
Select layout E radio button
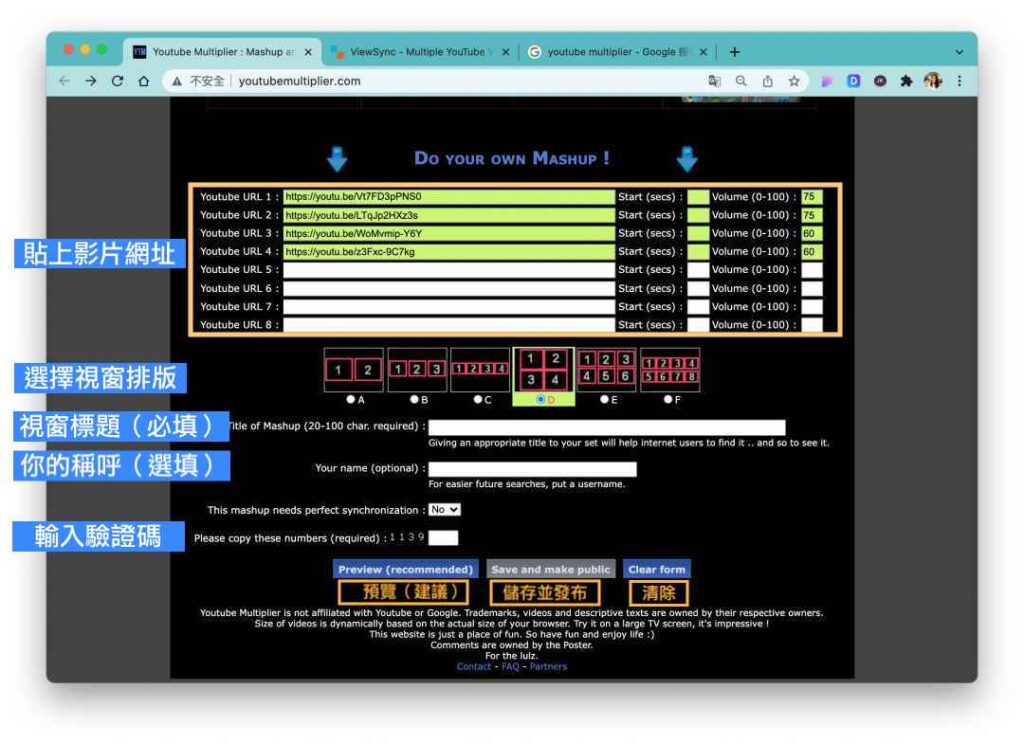tap(604, 399)
